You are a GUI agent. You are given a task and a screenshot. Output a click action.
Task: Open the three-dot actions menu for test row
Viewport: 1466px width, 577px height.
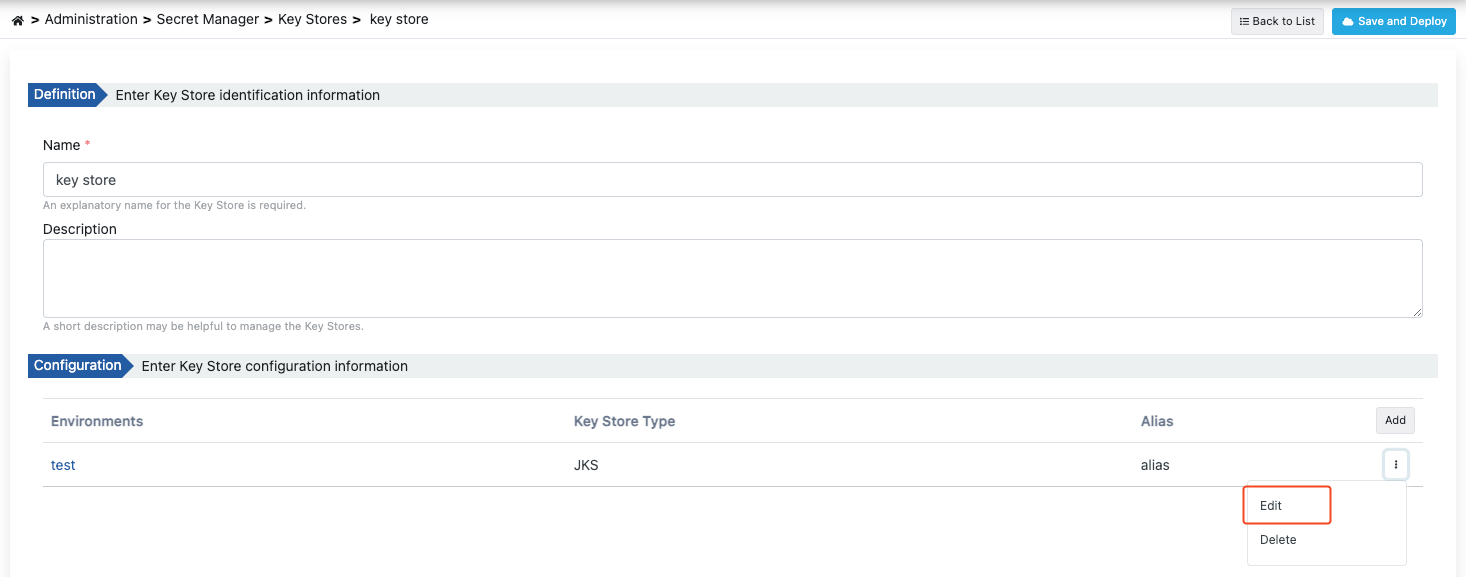[1395, 465]
